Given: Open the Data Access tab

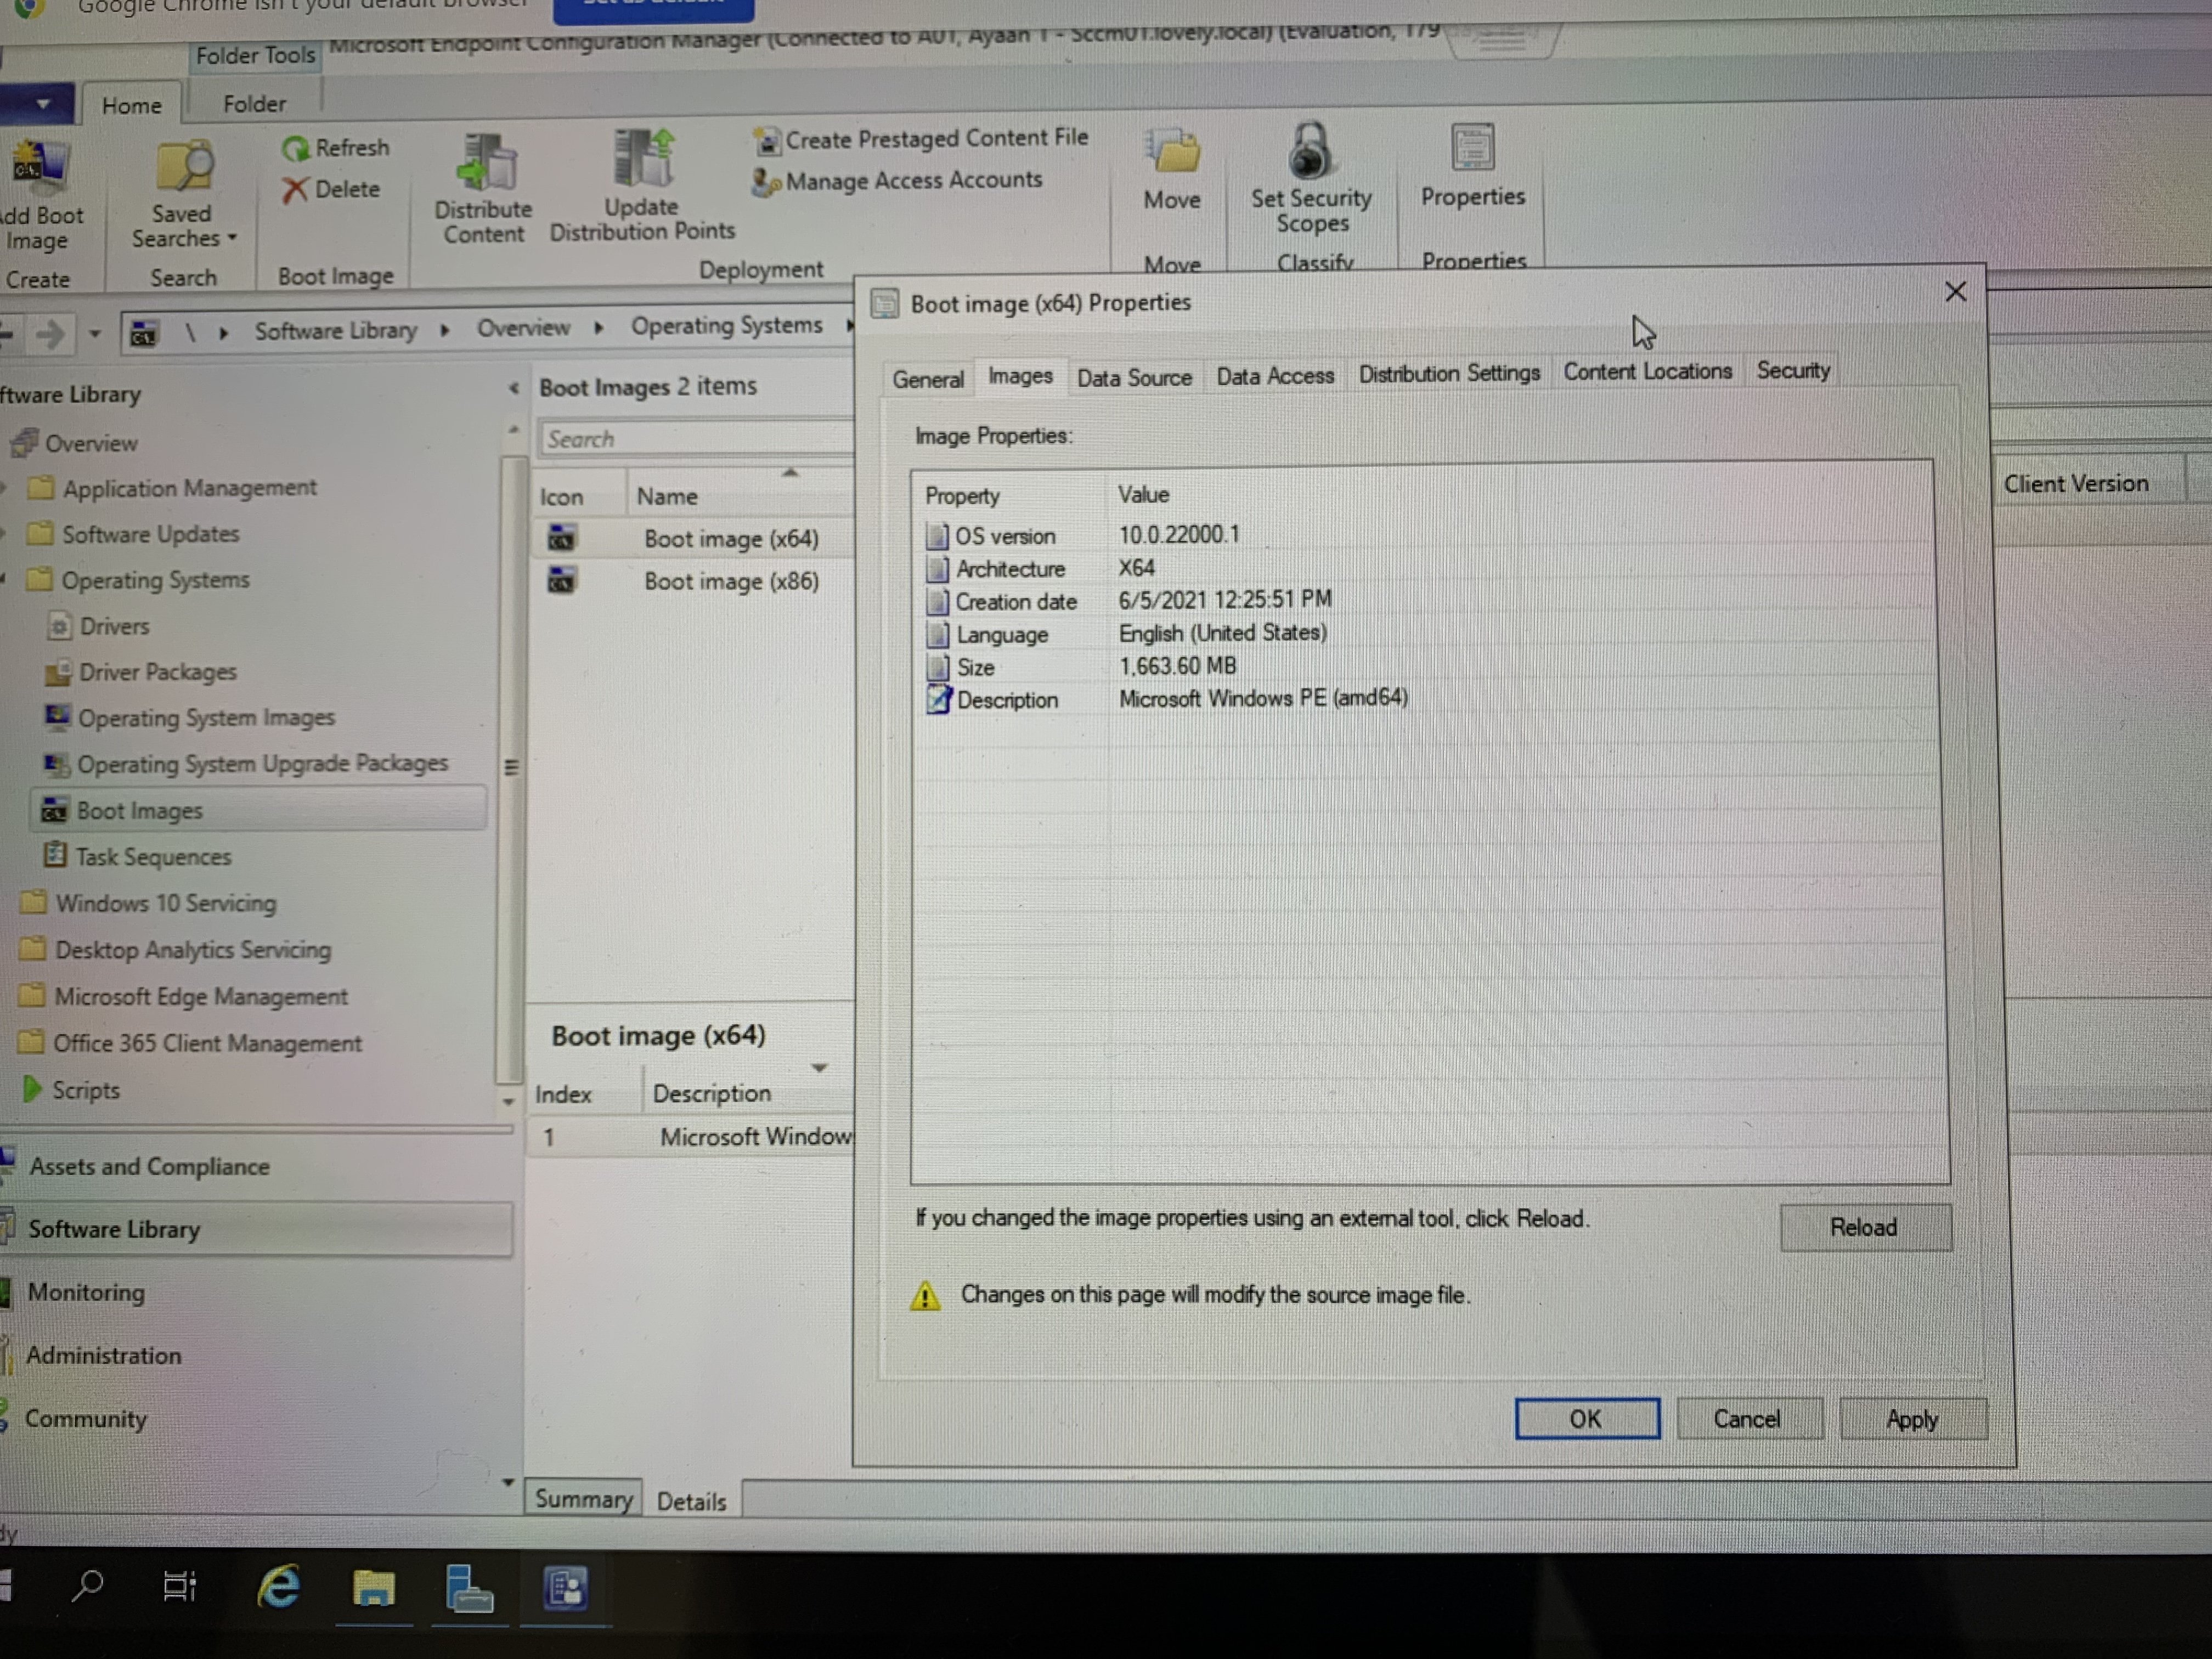Looking at the screenshot, I should click(x=1275, y=376).
